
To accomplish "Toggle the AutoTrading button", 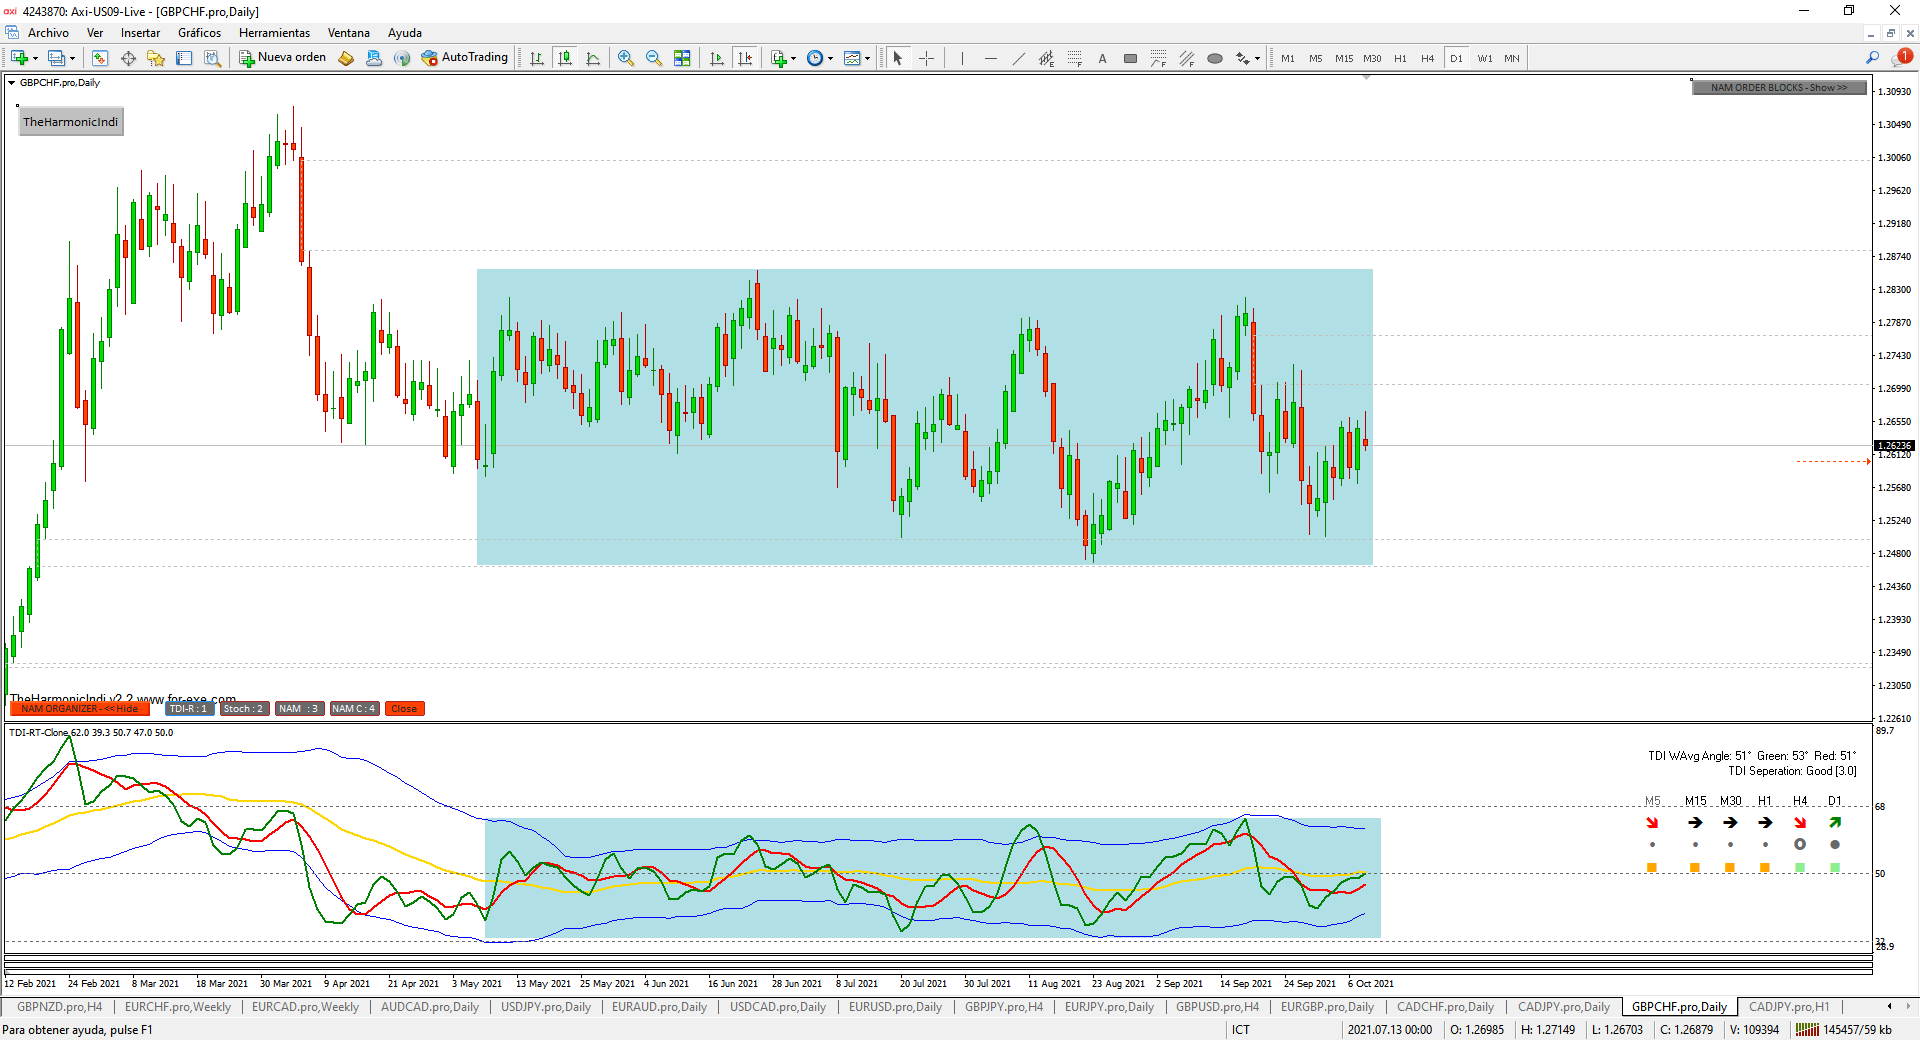I will click(465, 58).
